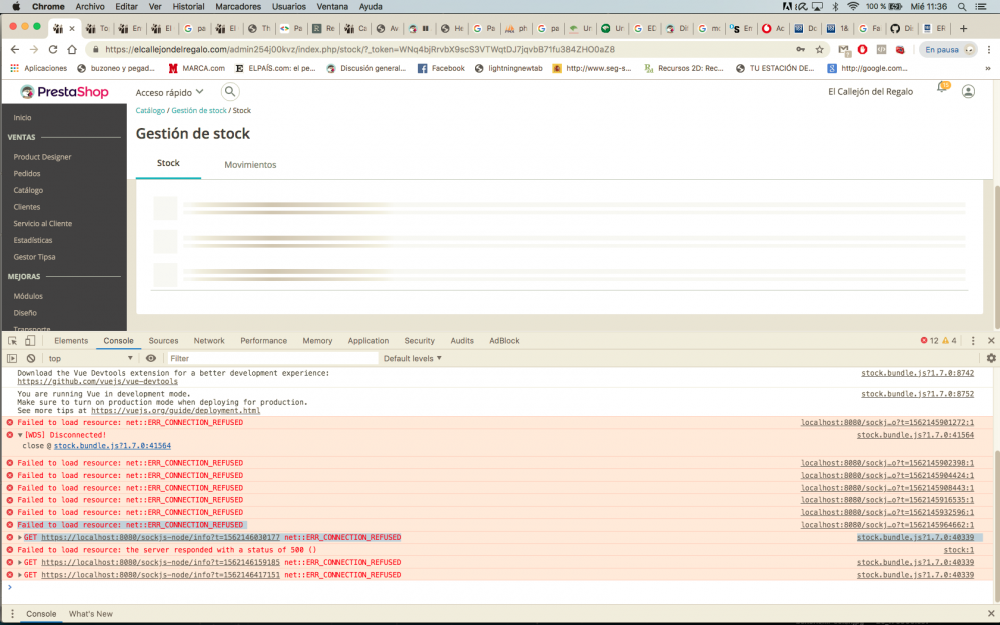Bookmark this page with the star icon
Image resolution: width=1000 pixels, height=625 pixels.
tap(820, 49)
